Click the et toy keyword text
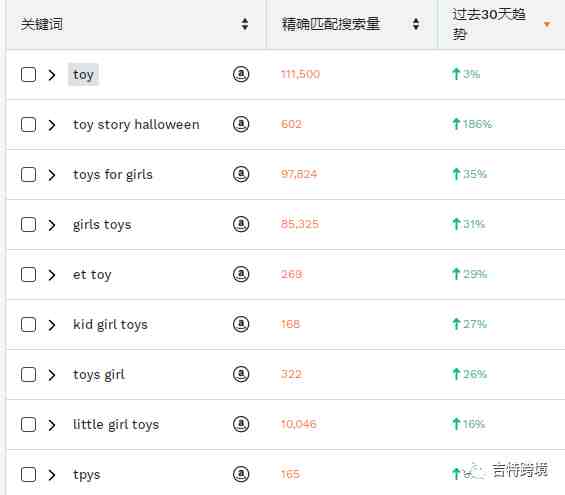The width and height of the screenshot is (565, 495). coord(92,275)
